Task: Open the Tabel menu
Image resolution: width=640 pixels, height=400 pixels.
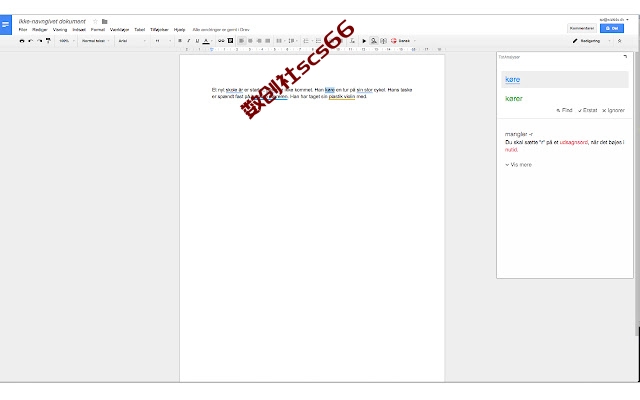Action: coord(140,30)
